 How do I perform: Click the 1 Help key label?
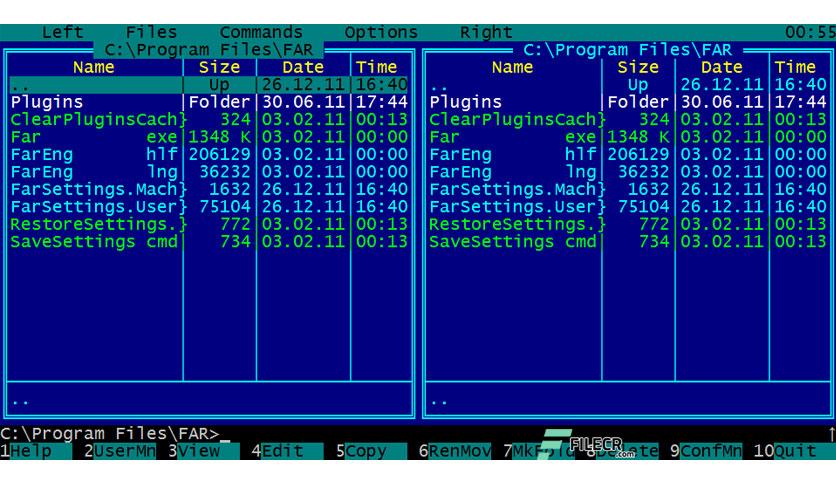(36, 451)
